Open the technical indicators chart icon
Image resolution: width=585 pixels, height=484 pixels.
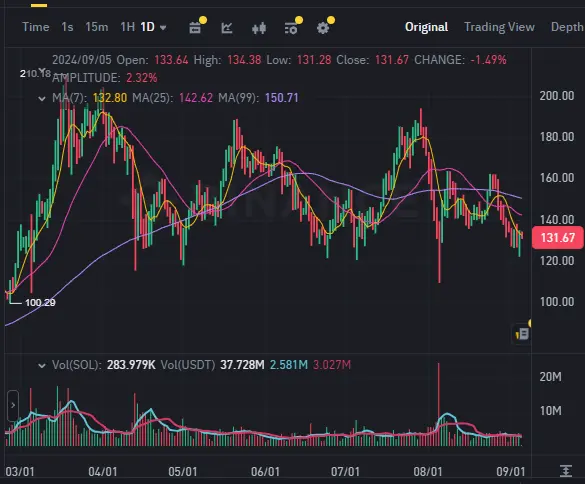tap(227, 28)
